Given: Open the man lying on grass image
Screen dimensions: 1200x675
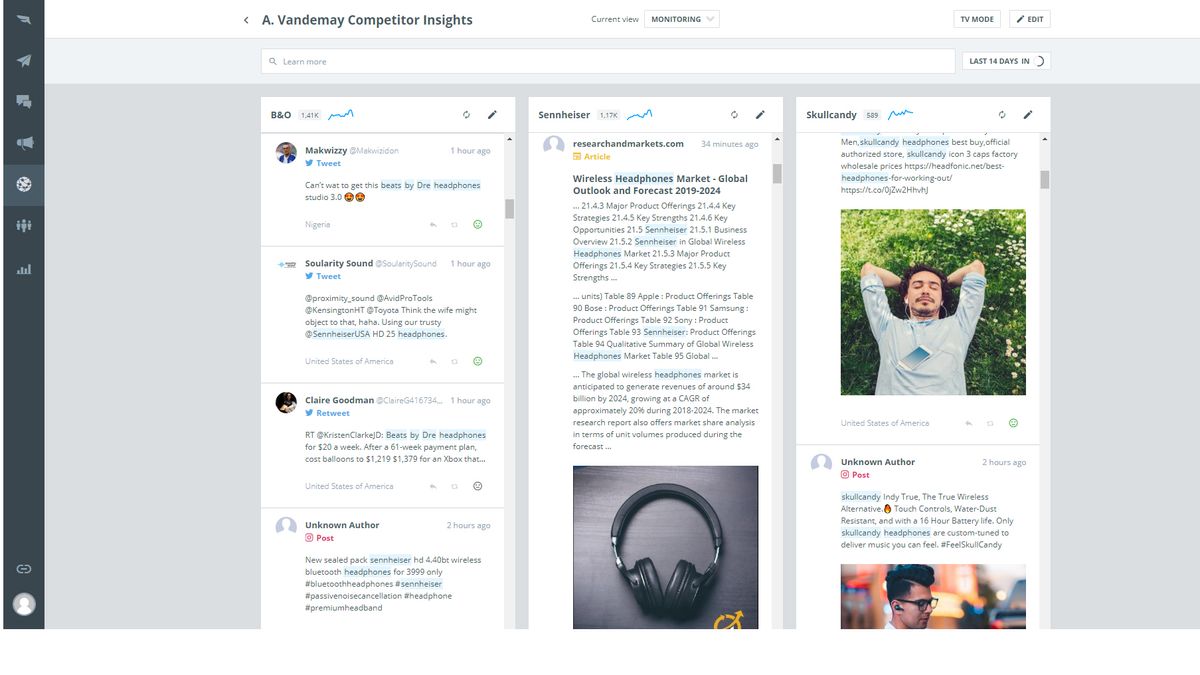Looking at the screenshot, I should pyautogui.click(x=933, y=302).
